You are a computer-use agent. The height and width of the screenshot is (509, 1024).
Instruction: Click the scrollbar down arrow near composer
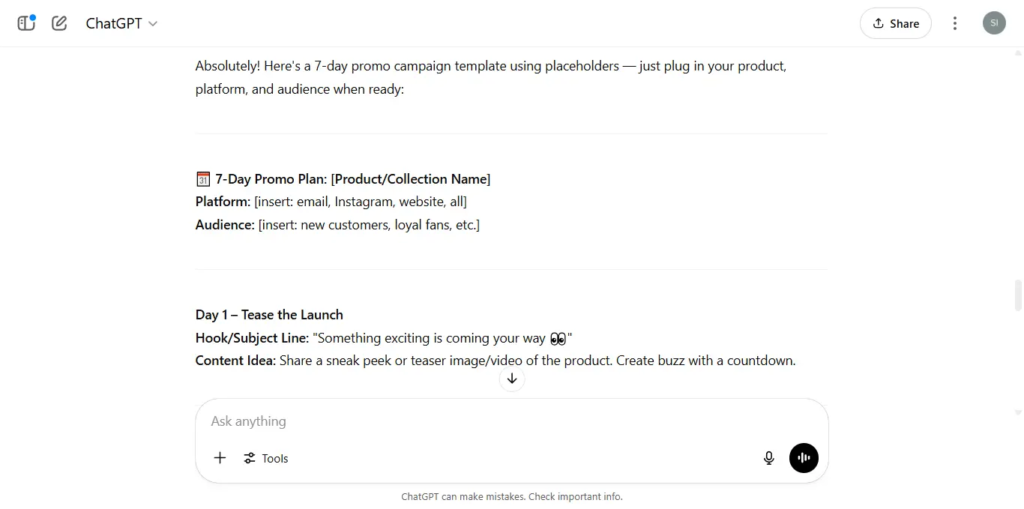(x=1017, y=412)
